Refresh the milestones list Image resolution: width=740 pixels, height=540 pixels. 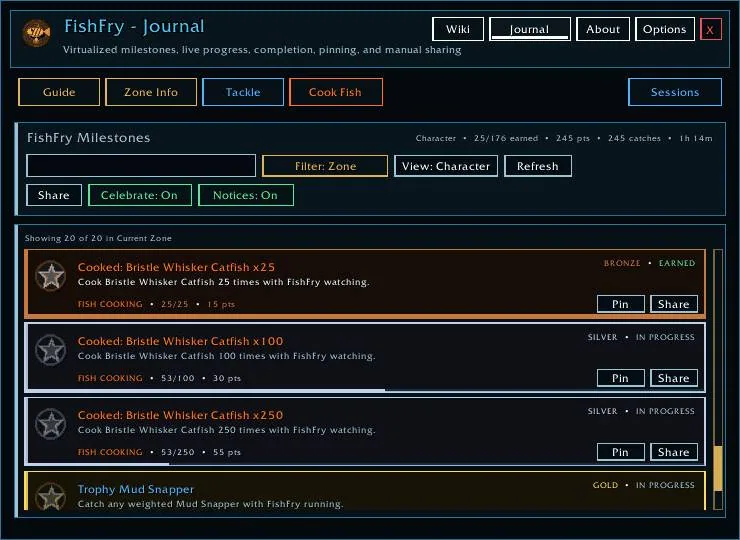[538, 166]
